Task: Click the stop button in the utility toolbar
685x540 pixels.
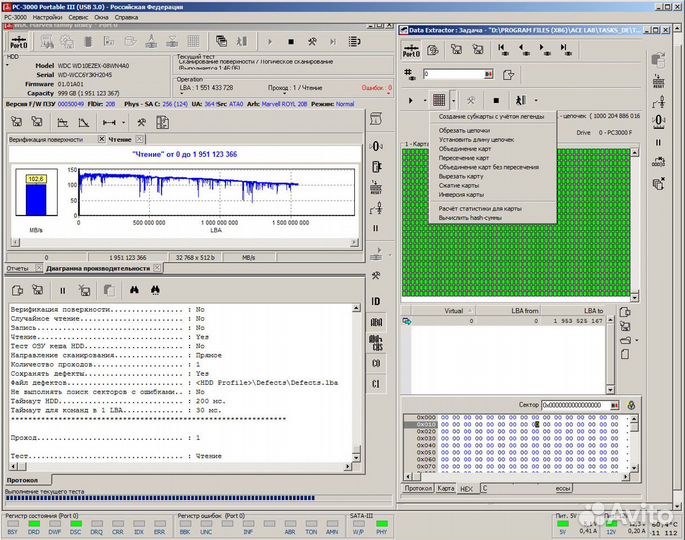Action: pos(291,42)
